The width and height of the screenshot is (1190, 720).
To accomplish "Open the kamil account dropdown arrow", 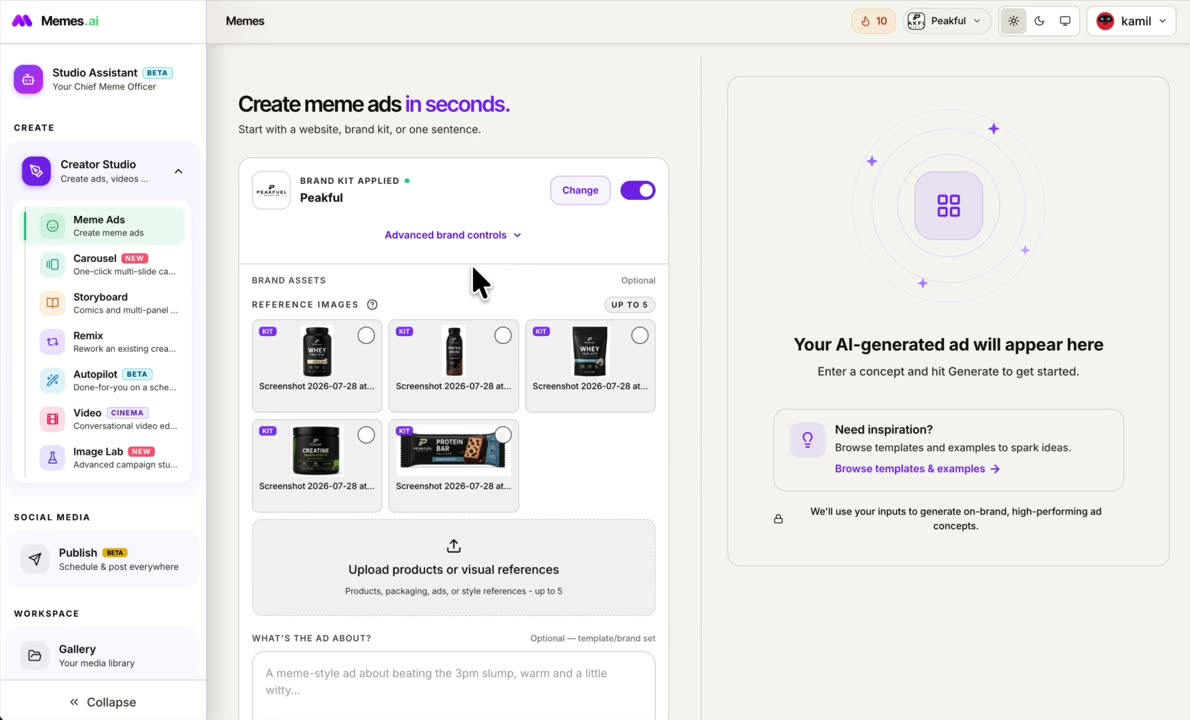I will click(1162, 21).
